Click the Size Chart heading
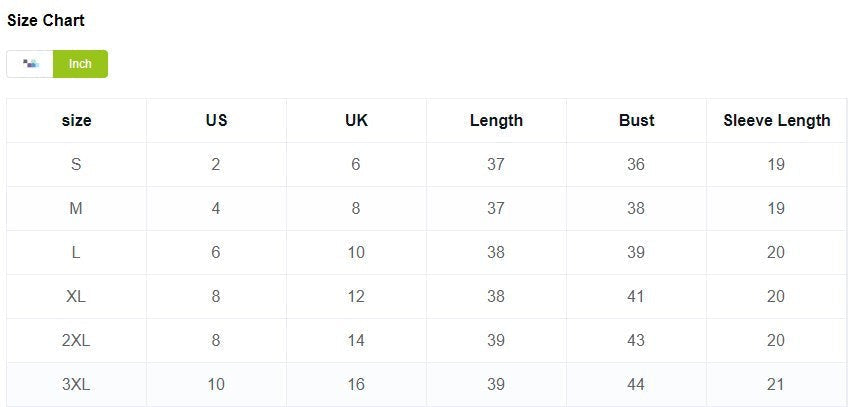Image resolution: width=854 pixels, height=407 pixels. coord(46,20)
